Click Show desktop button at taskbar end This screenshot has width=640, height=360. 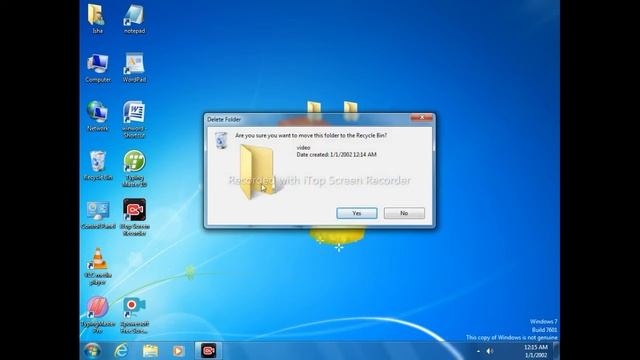pos(556,351)
